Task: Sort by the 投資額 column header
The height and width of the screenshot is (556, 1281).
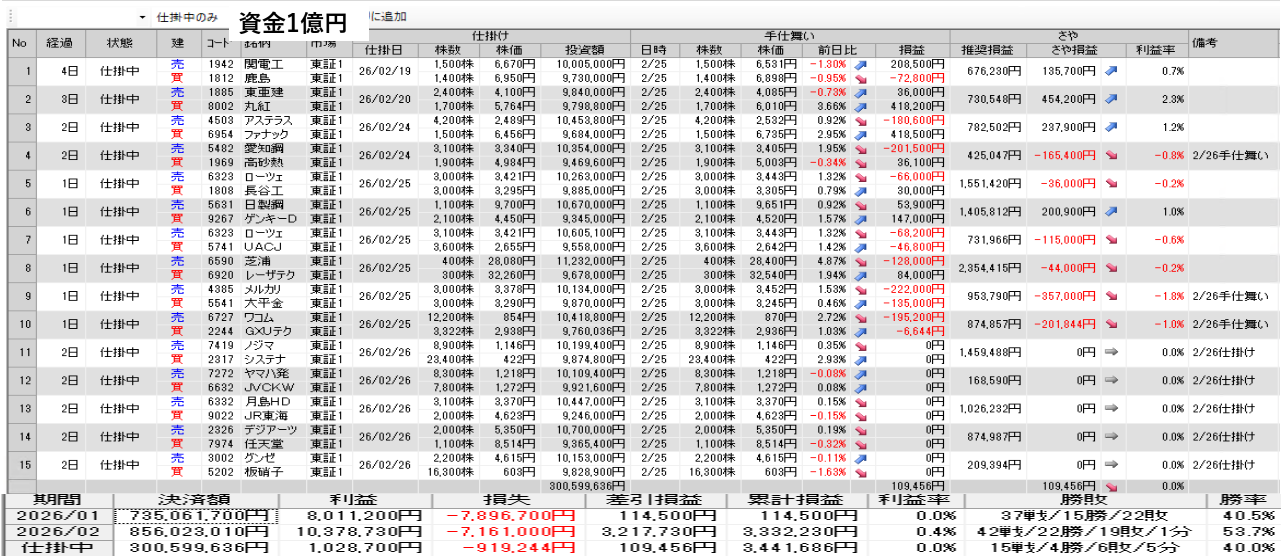Action: [x=585, y=50]
